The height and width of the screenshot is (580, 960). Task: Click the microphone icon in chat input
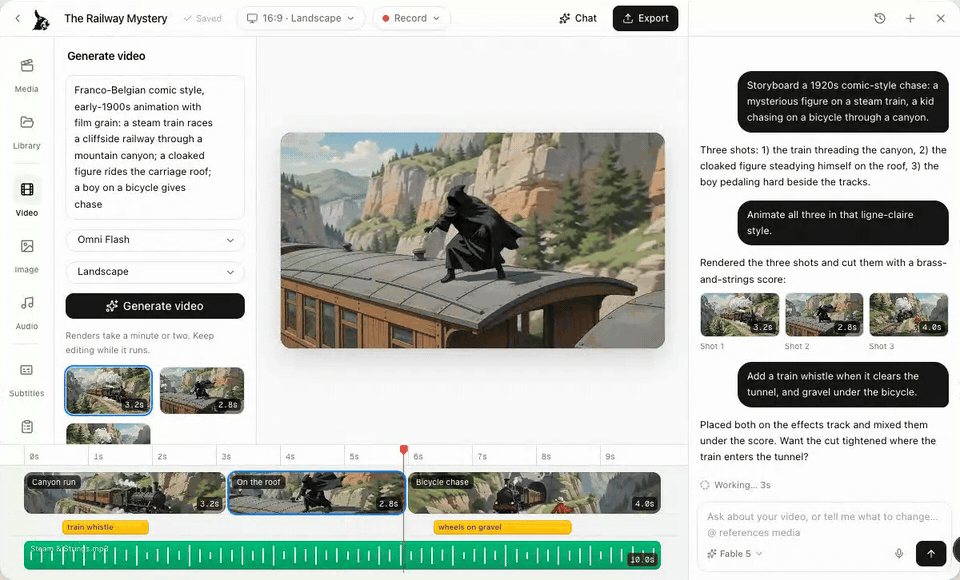[899, 554]
